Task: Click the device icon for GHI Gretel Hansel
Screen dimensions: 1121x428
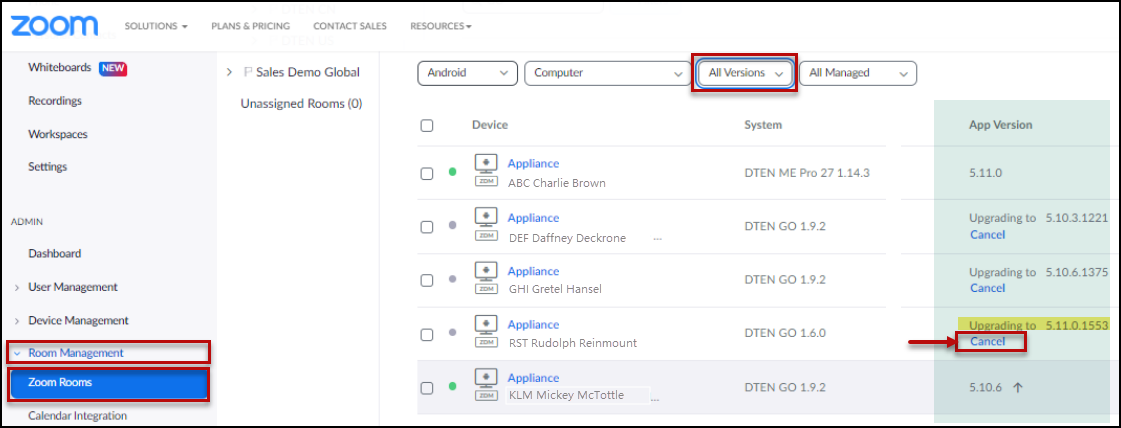Action: tap(486, 279)
